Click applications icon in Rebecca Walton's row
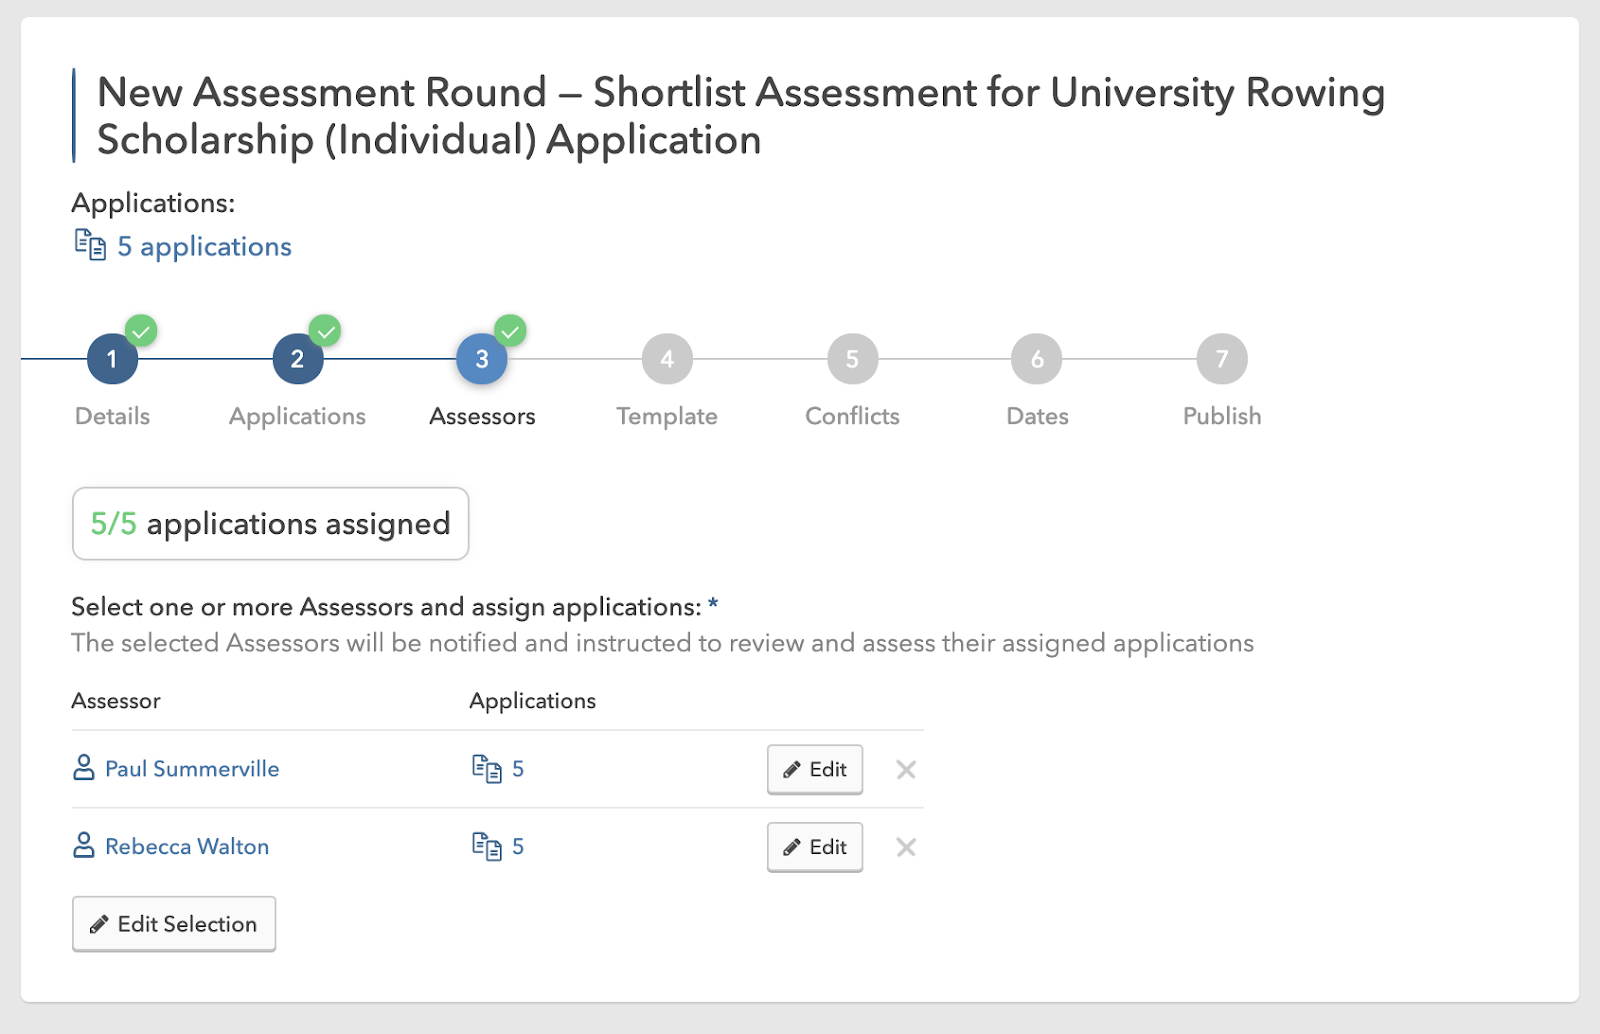Image resolution: width=1600 pixels, height=1034 pixels. (x=487, y=847)
